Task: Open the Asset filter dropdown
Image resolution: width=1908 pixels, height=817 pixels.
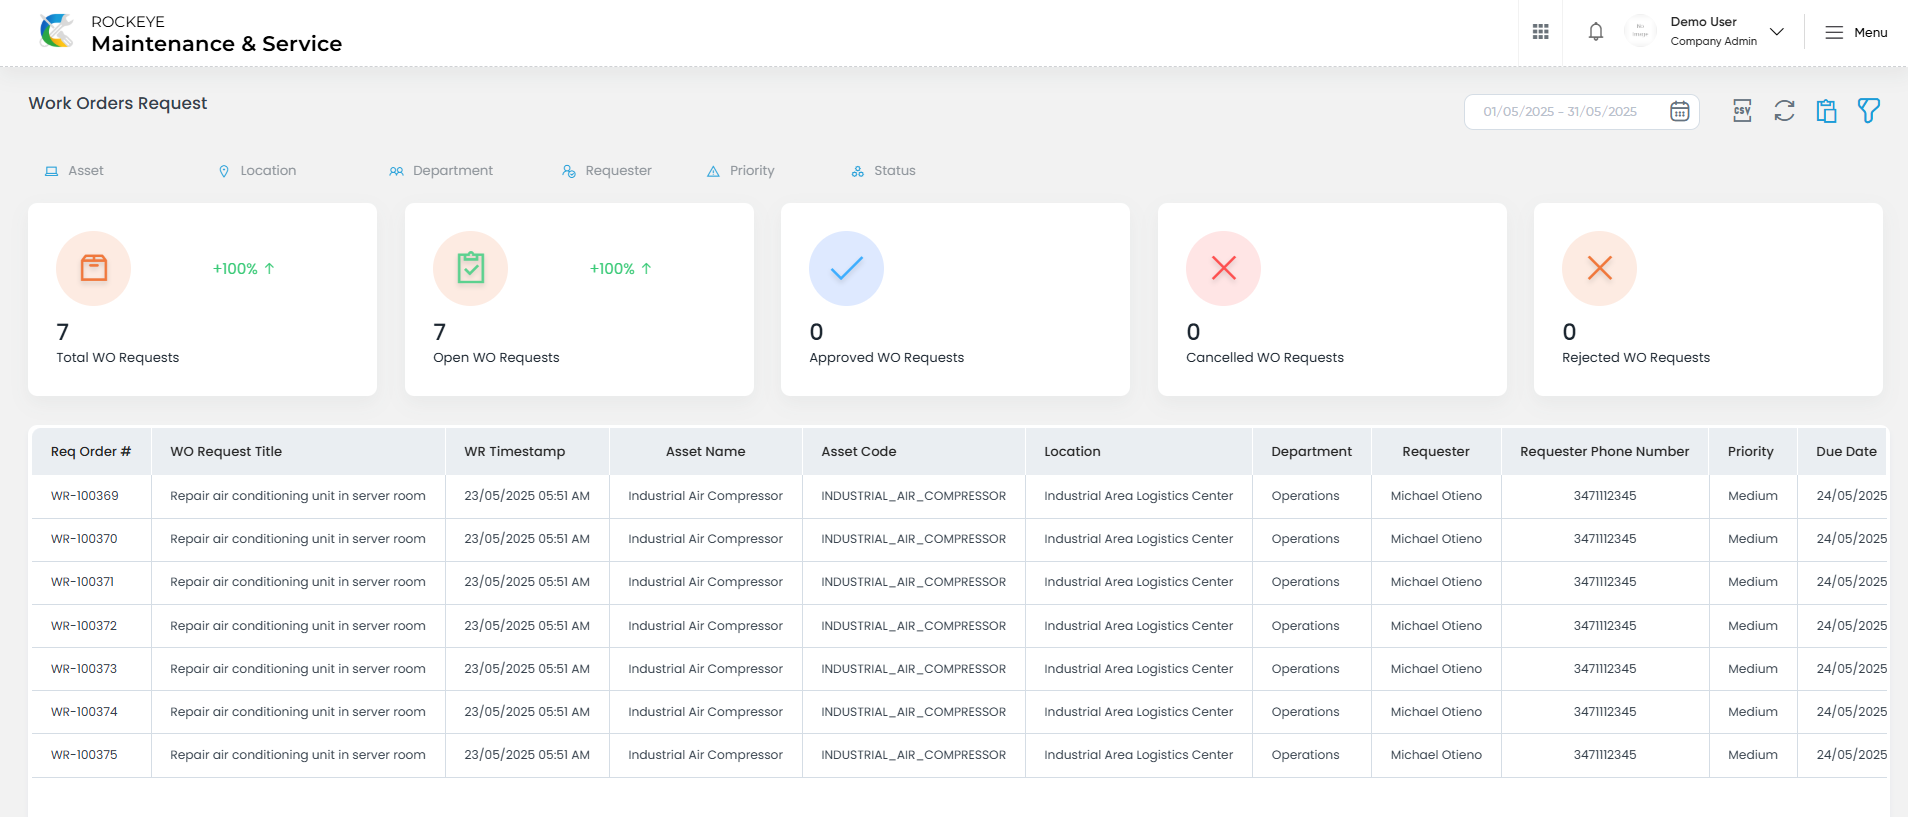Action: pyautogui.click(x=74, y=171)
